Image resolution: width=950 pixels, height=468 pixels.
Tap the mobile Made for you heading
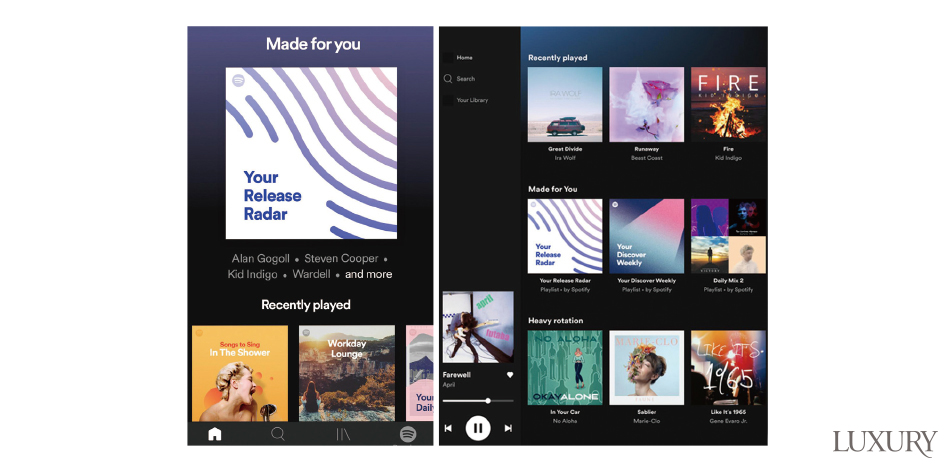[313, 44]
